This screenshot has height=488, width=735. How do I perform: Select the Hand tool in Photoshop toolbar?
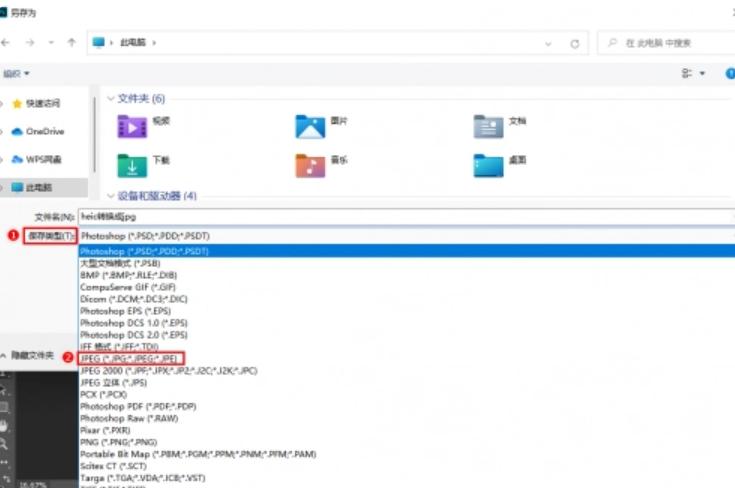4,426
